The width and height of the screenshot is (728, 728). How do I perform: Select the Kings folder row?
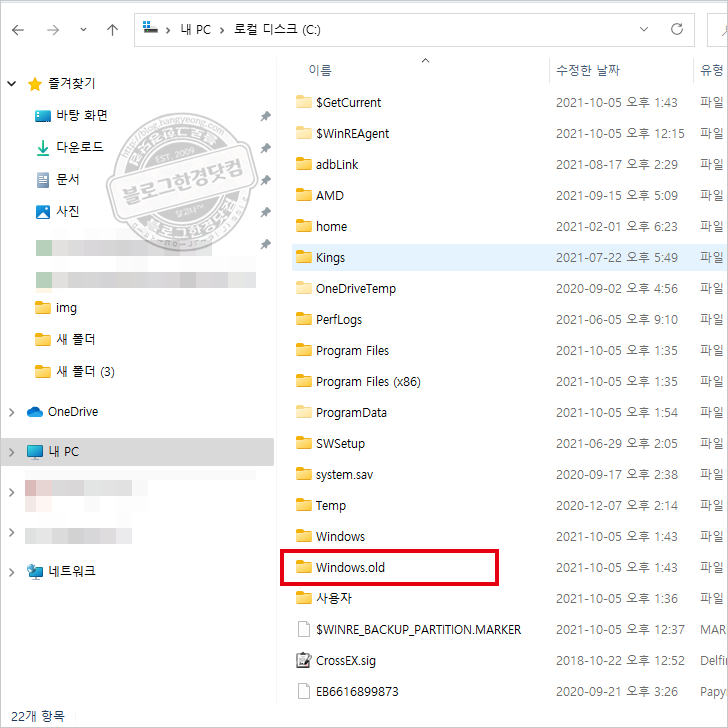(x=509, y=258)
